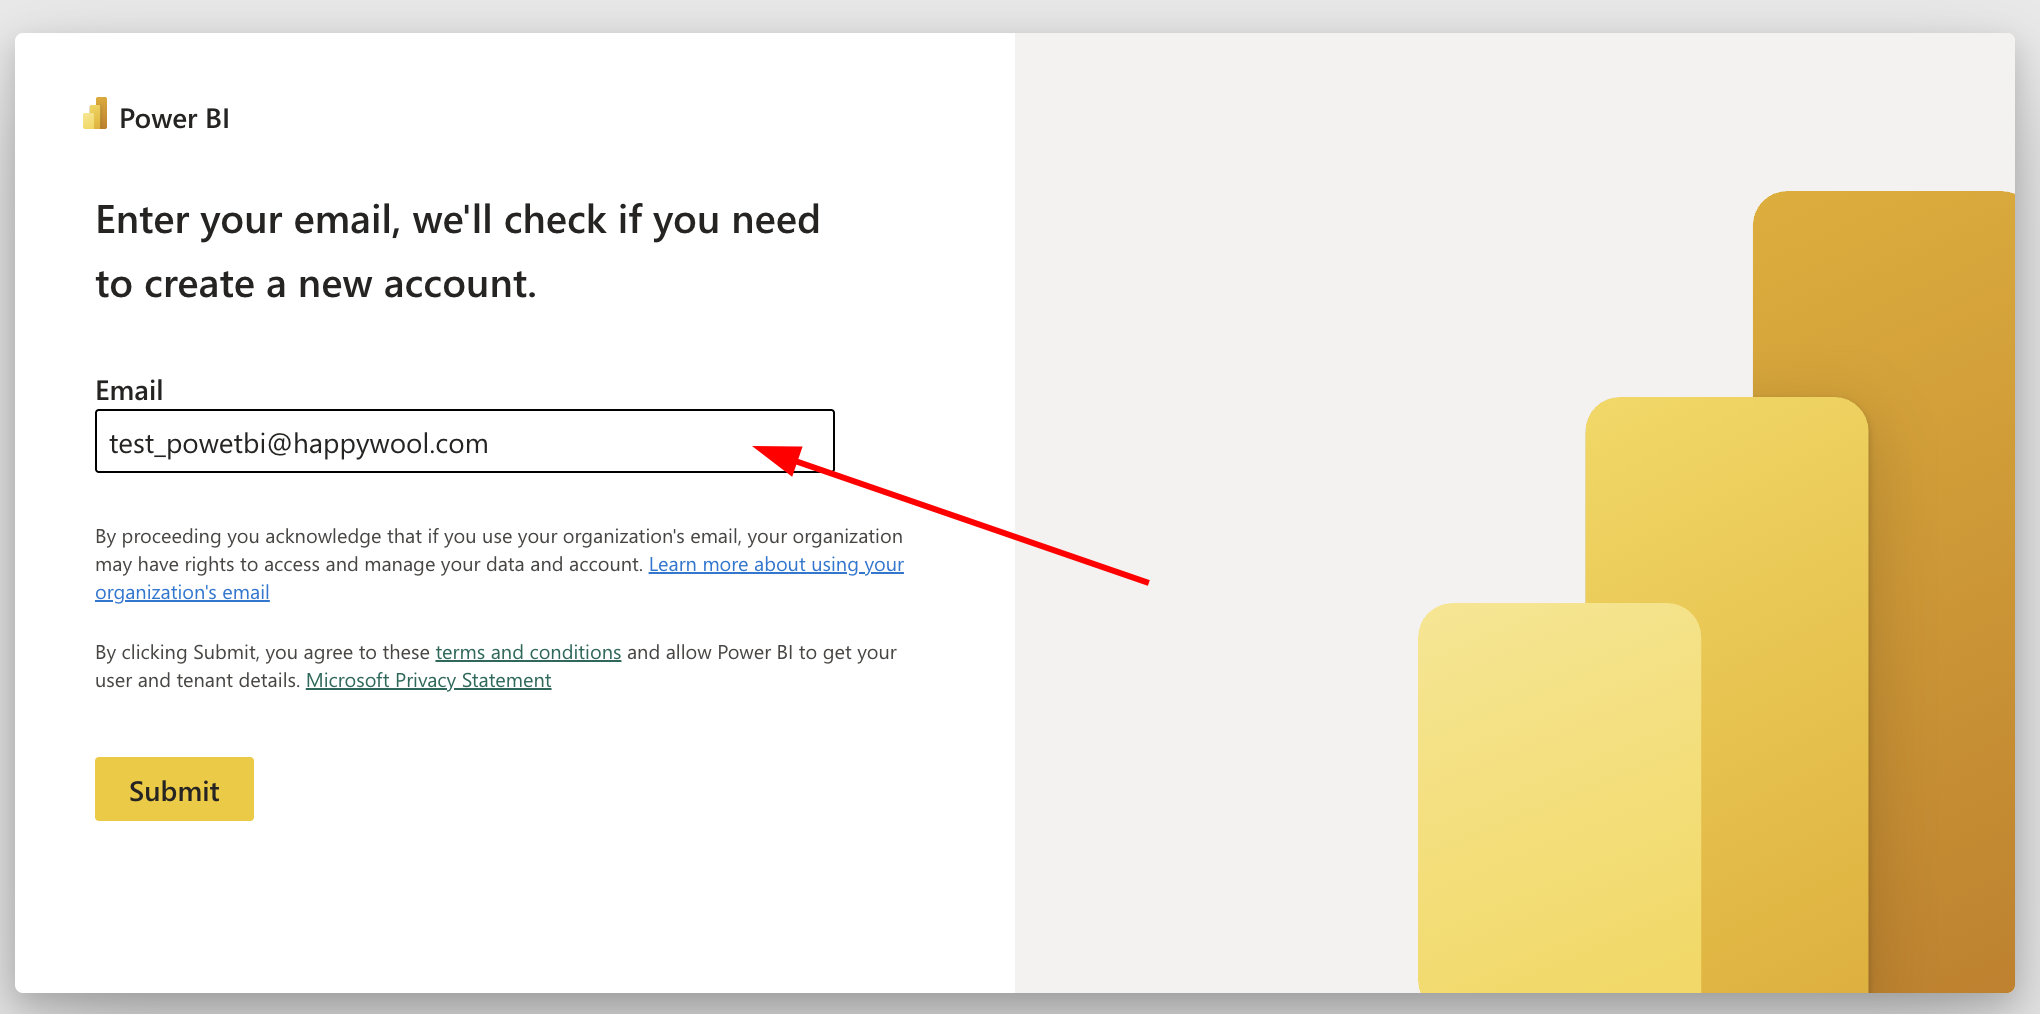Click the Email input field
Screen dimensions: 2040x1014
click(465, 441)
